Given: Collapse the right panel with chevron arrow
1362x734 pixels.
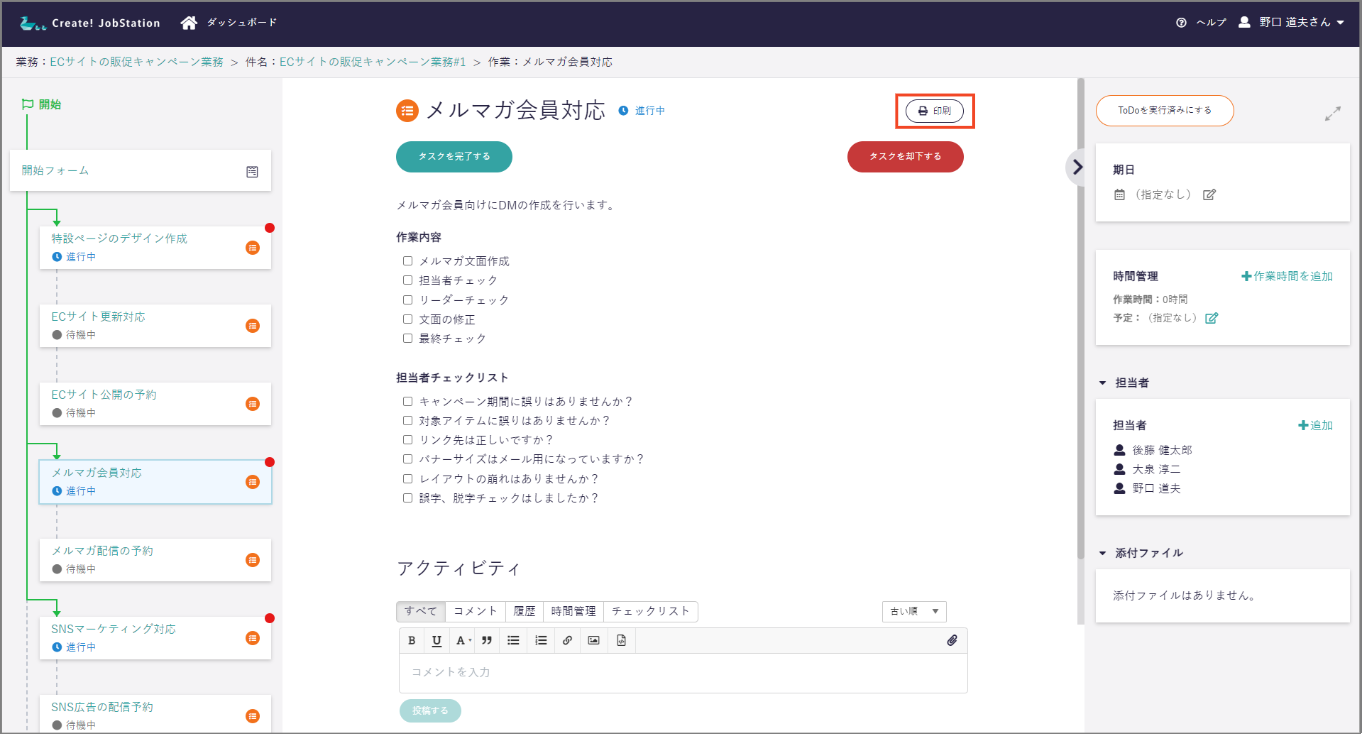Looking at the screenshot, I should pyautogui.click(x=1077, y=167).
